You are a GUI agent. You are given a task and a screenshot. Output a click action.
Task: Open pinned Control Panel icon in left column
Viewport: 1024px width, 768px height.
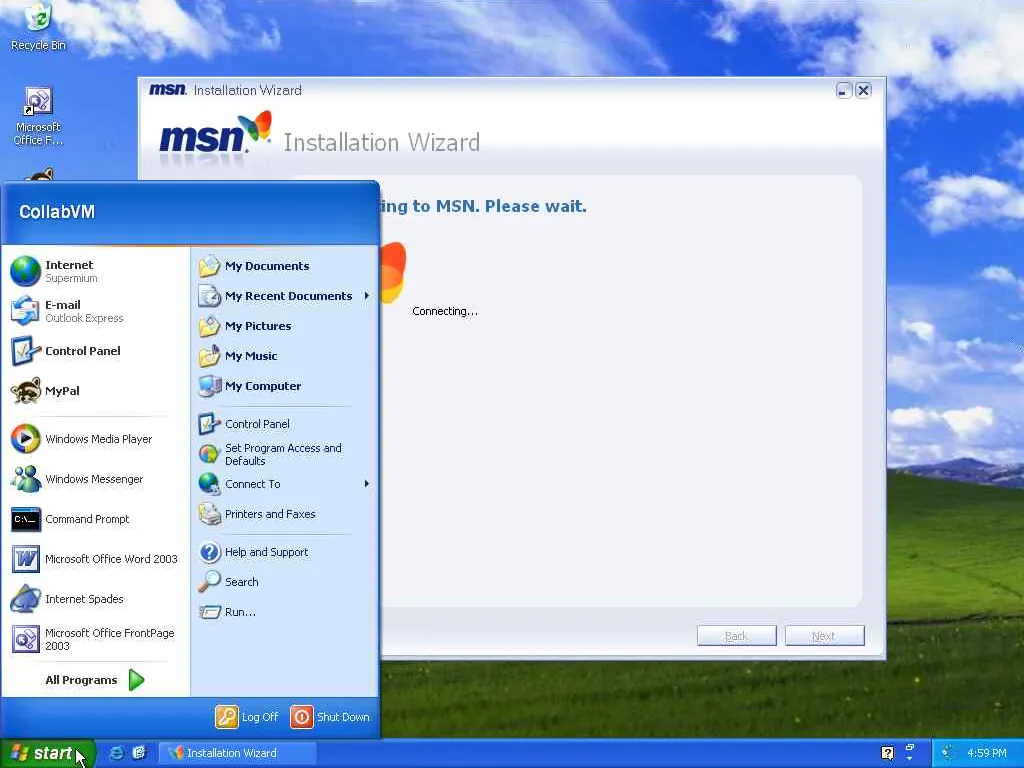(x=25, y=351)
